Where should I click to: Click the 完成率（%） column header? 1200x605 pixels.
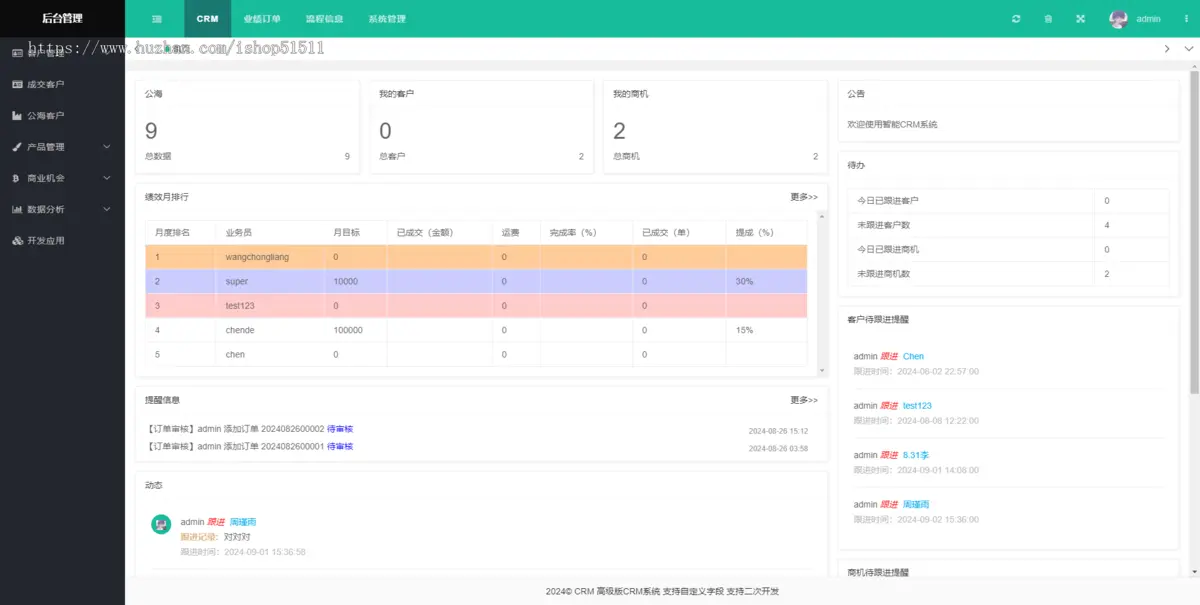(x=587, y=233)
